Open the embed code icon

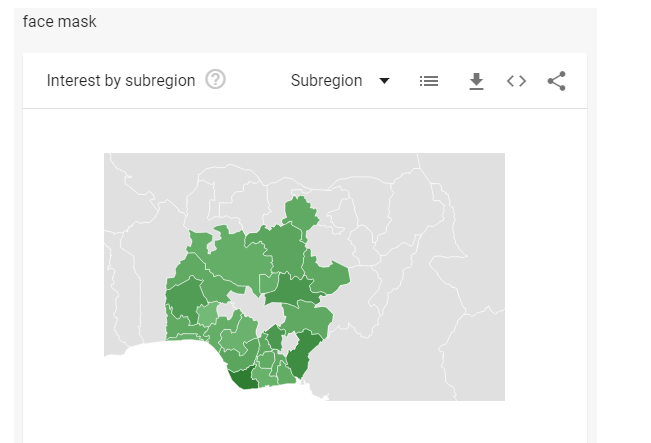(x=516, y=81)
